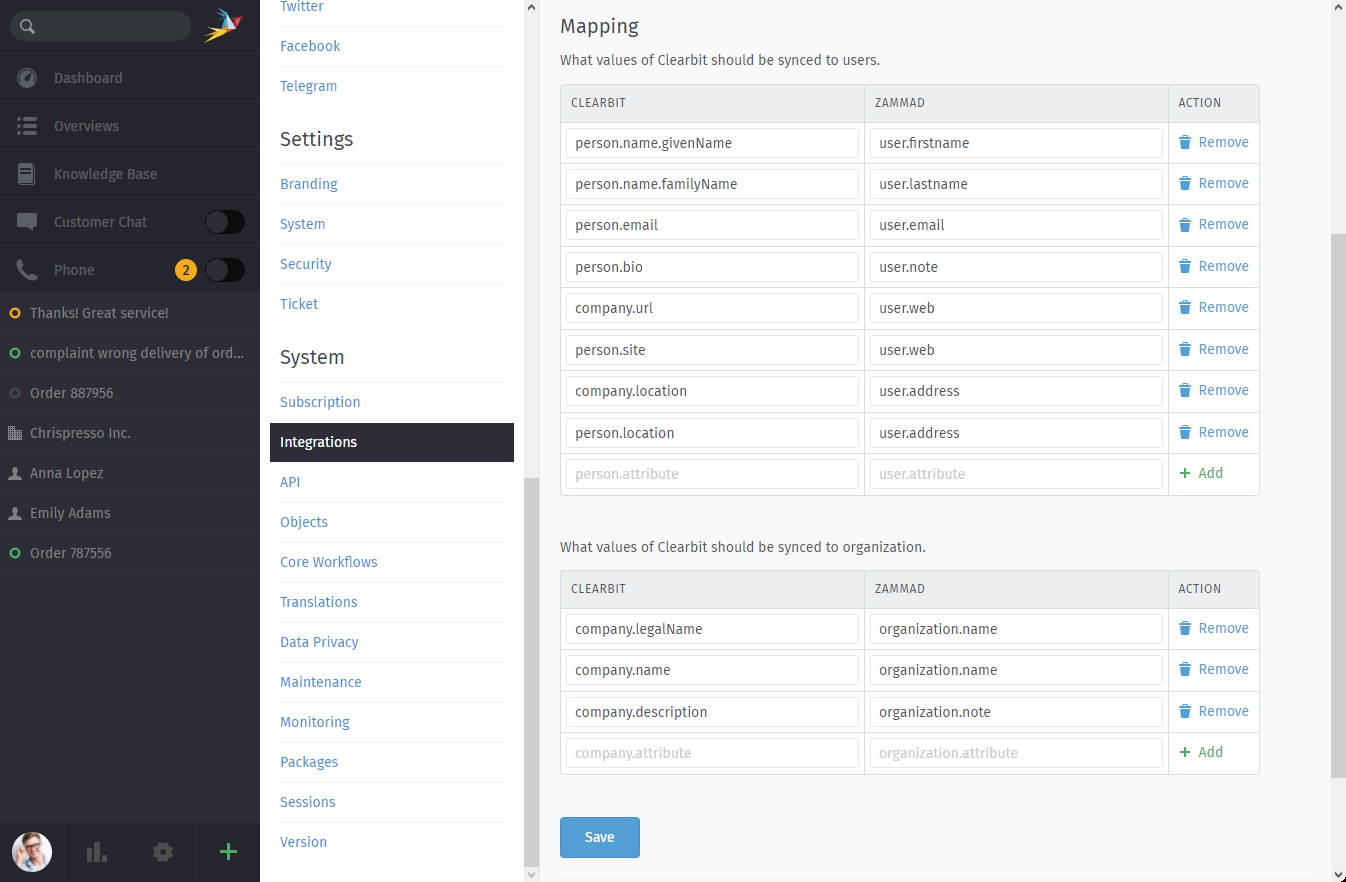Click trash icon for company.legalName row
This screenshot has width=1346, height=882.
tap(1185, 629)
